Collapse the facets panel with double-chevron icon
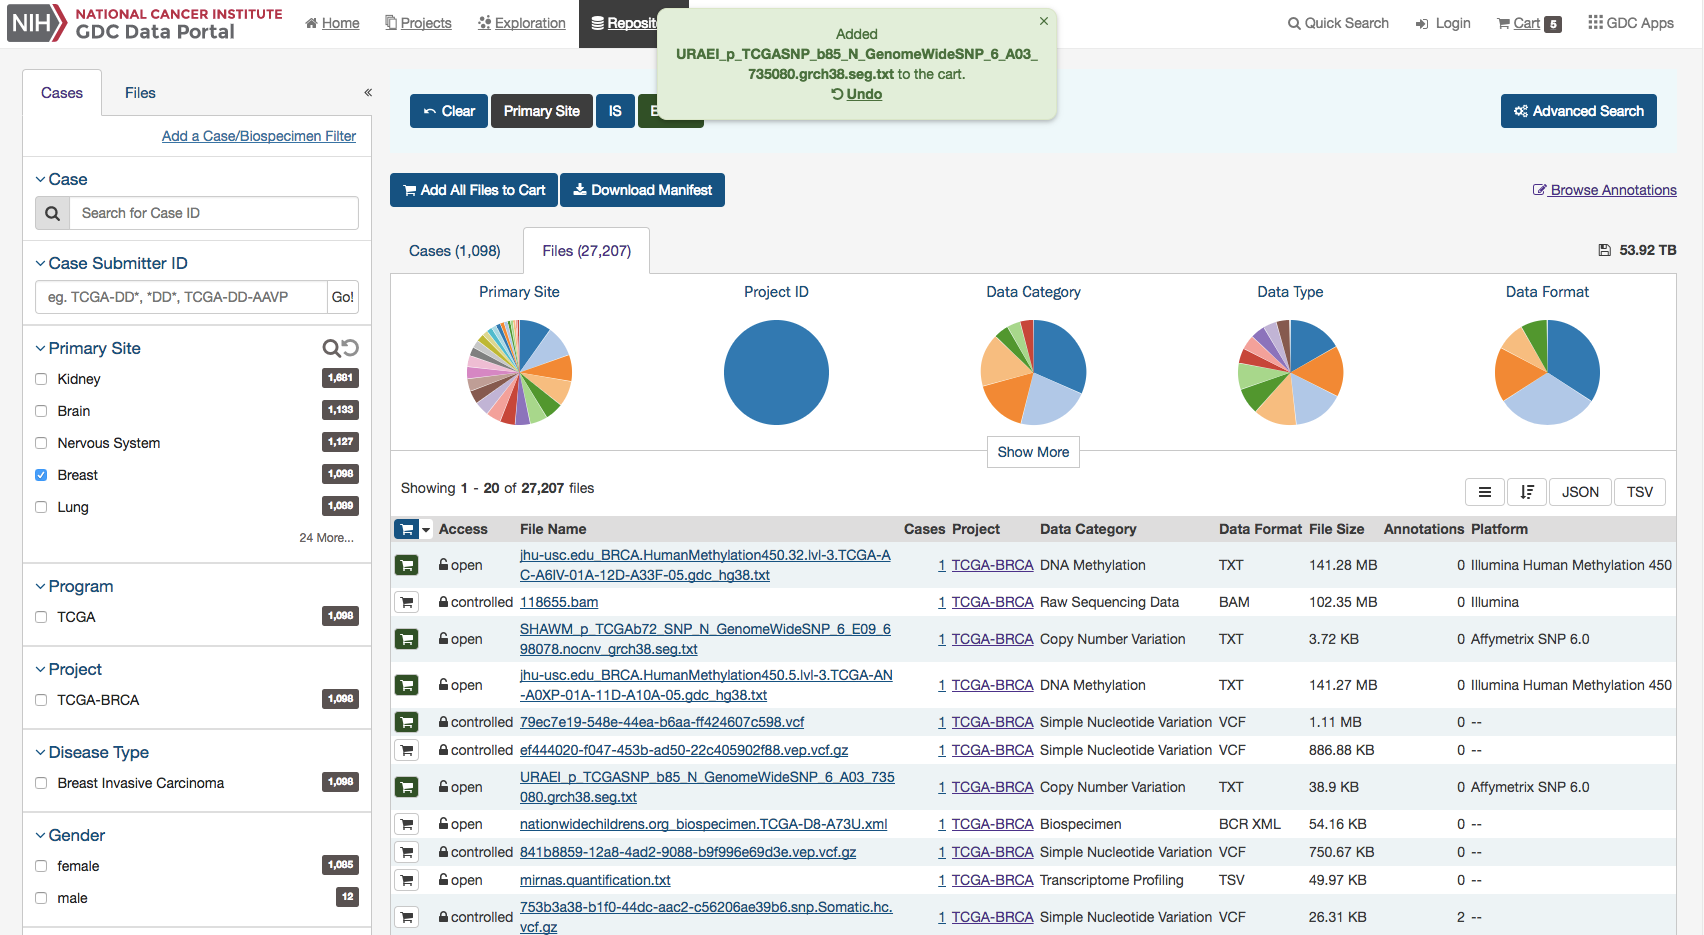Image resolution: width=1704 pixels, height=935 pixels. pyautogui.click(x=368, y=93)
